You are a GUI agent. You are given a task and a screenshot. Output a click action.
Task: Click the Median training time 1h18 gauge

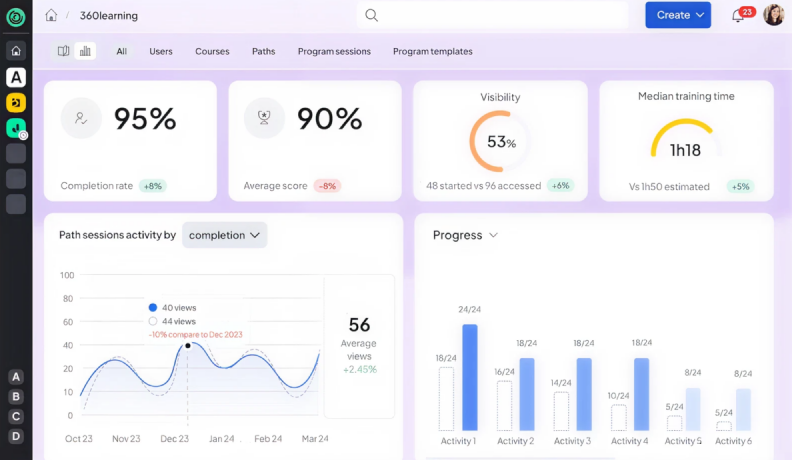pos(685,140)
